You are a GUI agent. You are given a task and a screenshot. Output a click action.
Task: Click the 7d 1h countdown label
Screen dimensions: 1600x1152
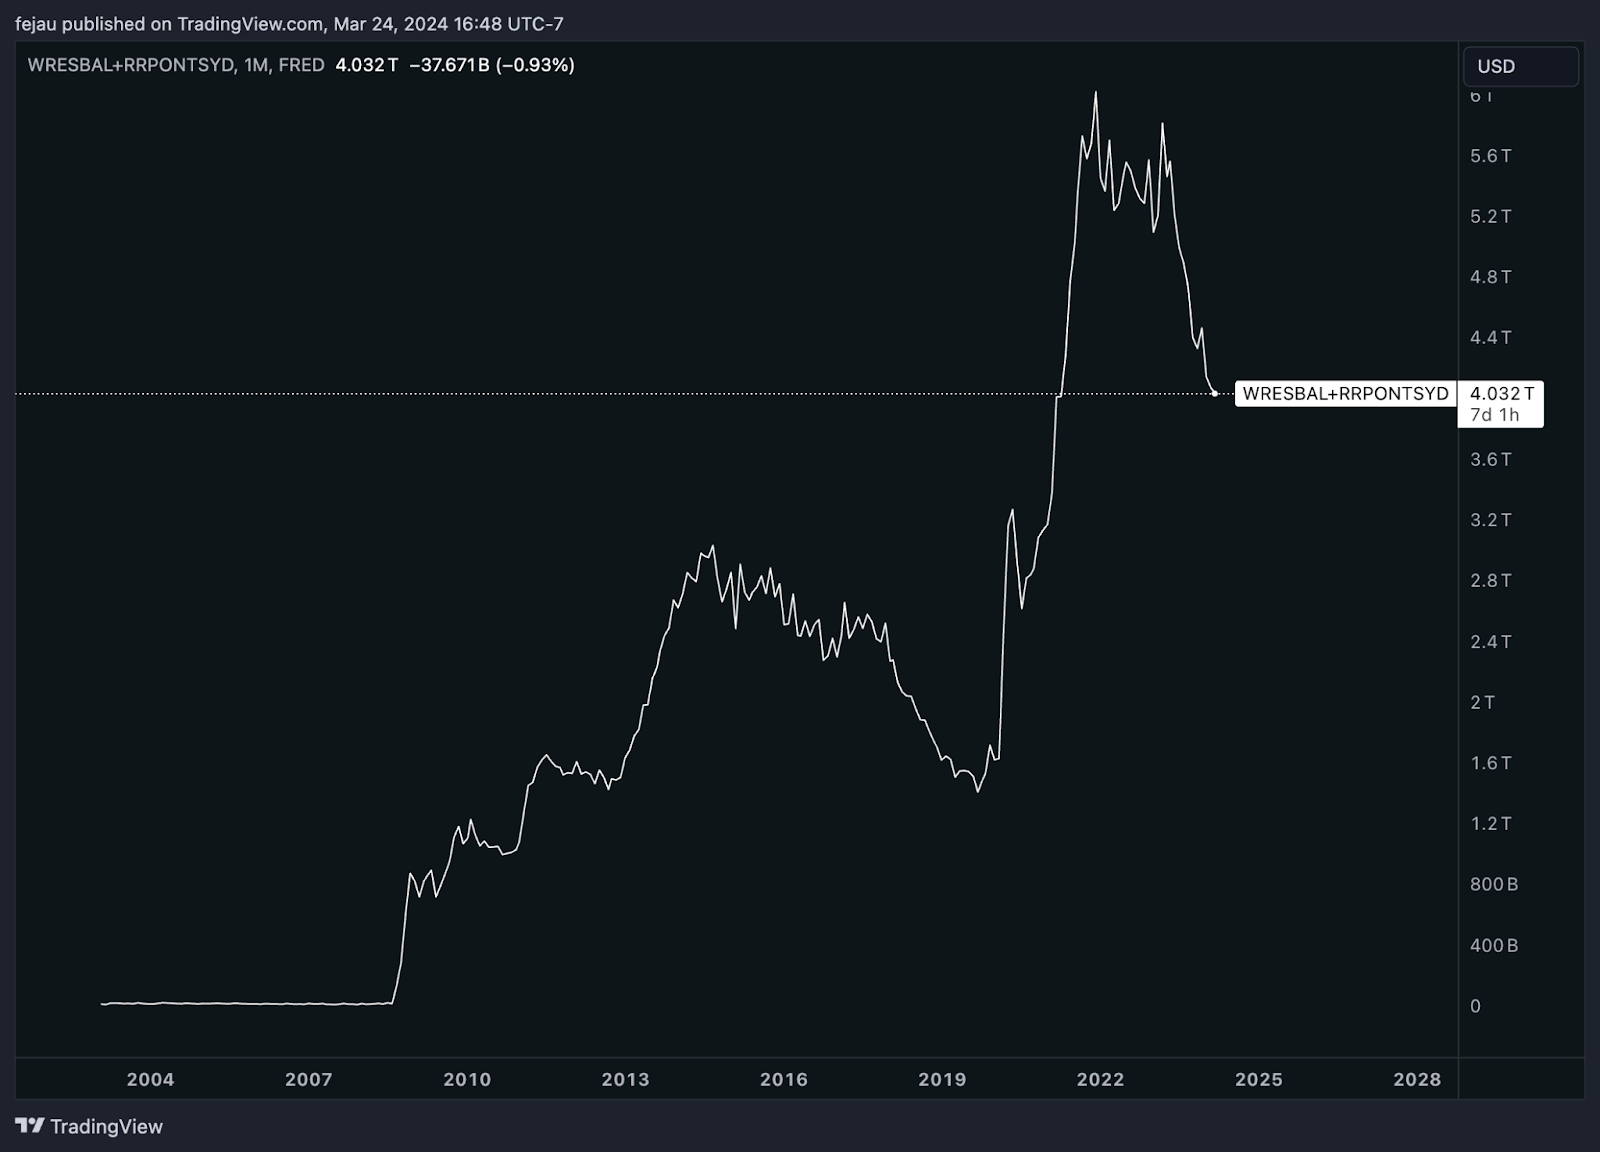click(x=1494, y=415)
